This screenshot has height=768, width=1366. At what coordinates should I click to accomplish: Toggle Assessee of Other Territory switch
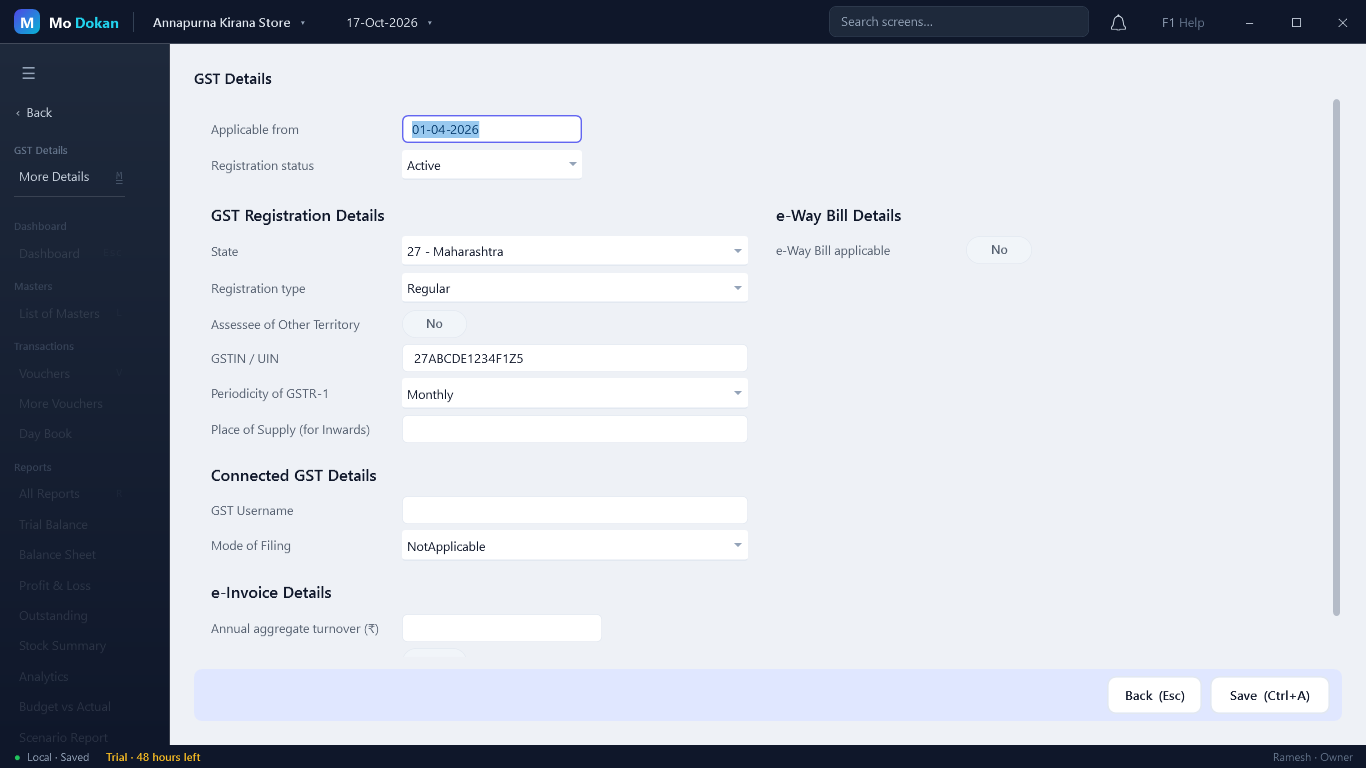[x=434, y=324]
